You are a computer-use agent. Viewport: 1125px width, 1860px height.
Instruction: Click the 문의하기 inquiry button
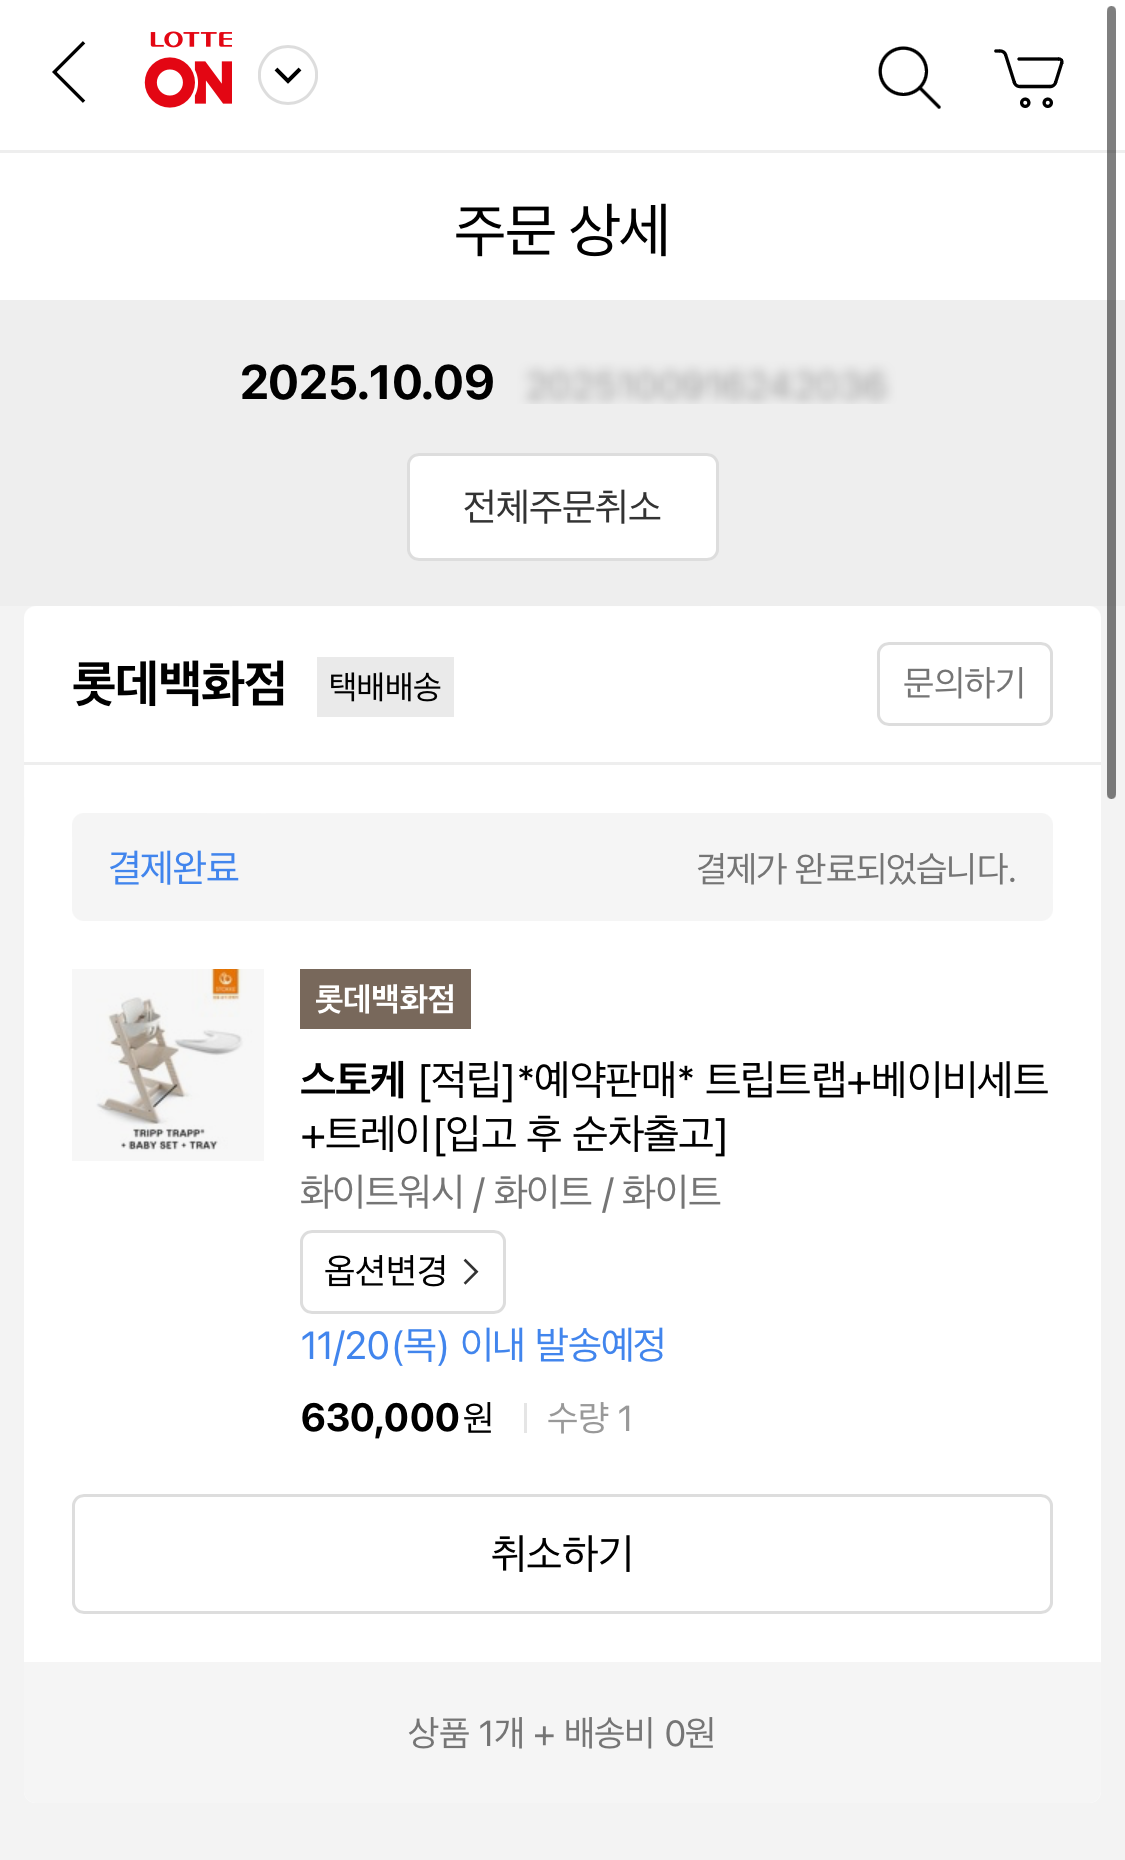pyautogui.click(x=964, y=684)
